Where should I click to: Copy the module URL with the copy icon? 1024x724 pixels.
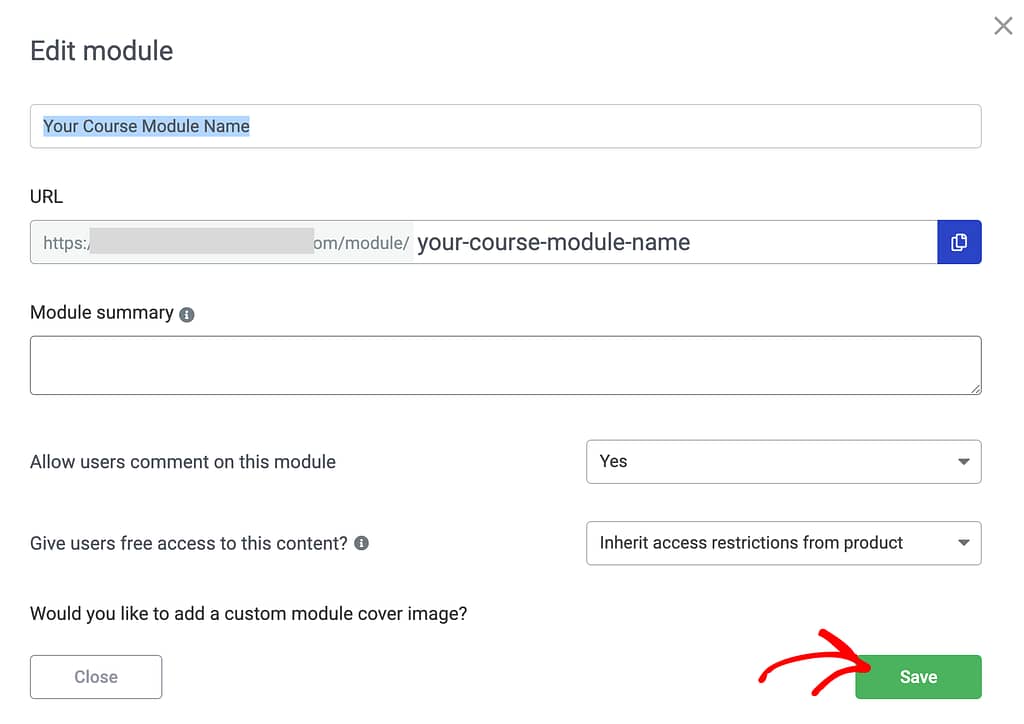[x=959, y=242]
